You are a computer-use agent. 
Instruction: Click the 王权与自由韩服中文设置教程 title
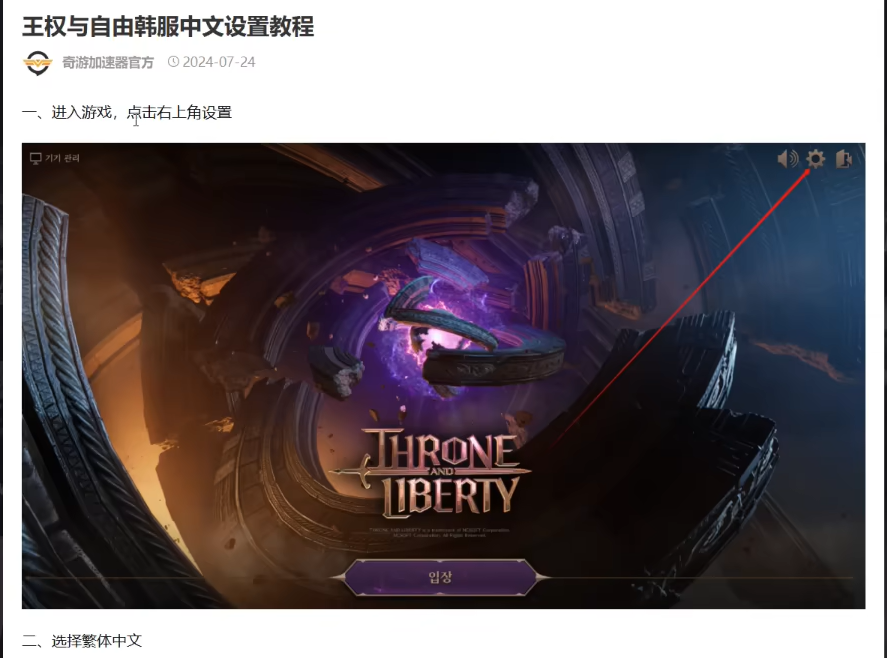pyautogui.click(x=168, y=27)
